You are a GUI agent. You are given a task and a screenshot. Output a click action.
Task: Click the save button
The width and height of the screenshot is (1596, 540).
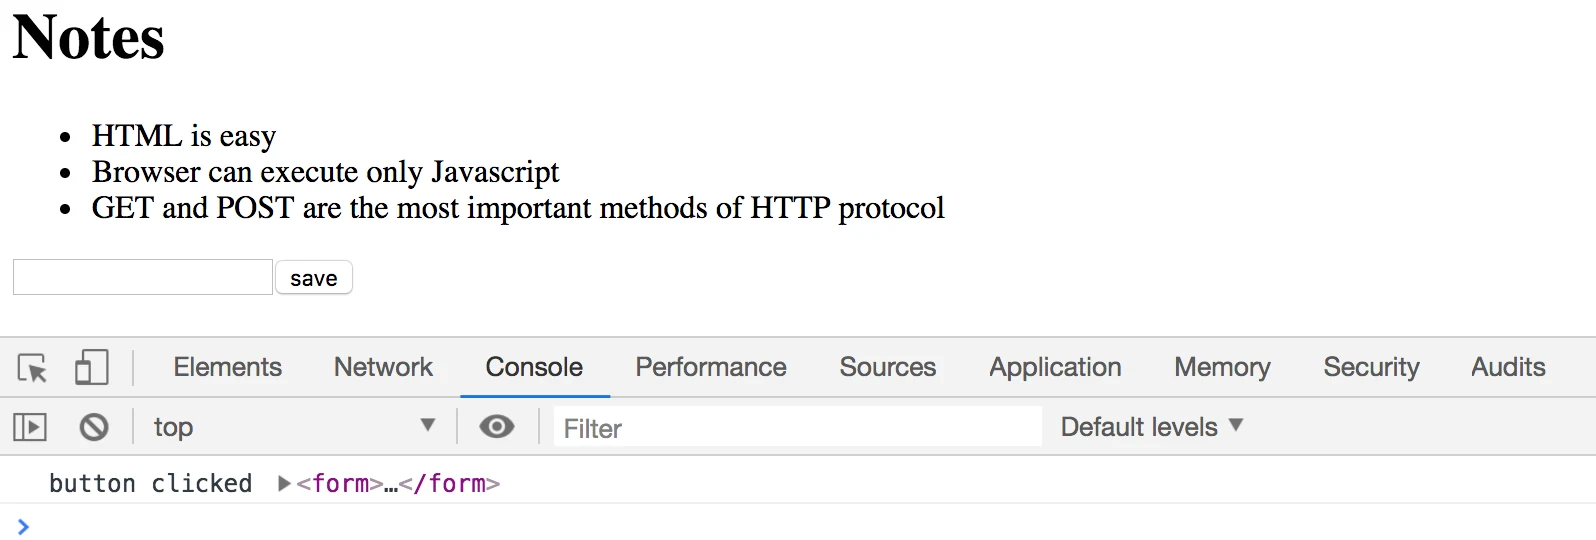(x=314, y=278)
